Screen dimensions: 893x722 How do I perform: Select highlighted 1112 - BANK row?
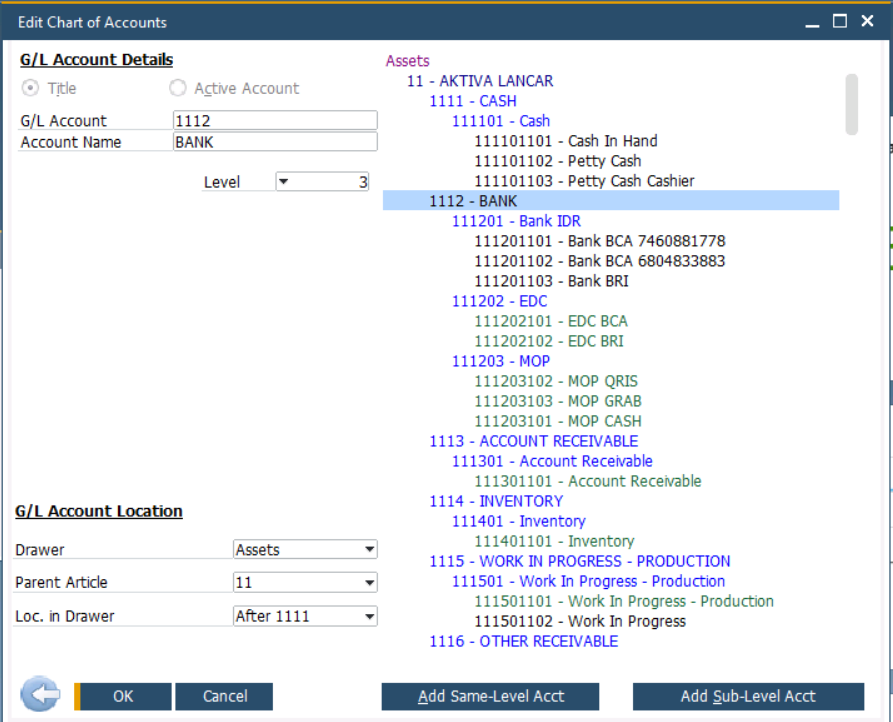(x=611, y=200)
